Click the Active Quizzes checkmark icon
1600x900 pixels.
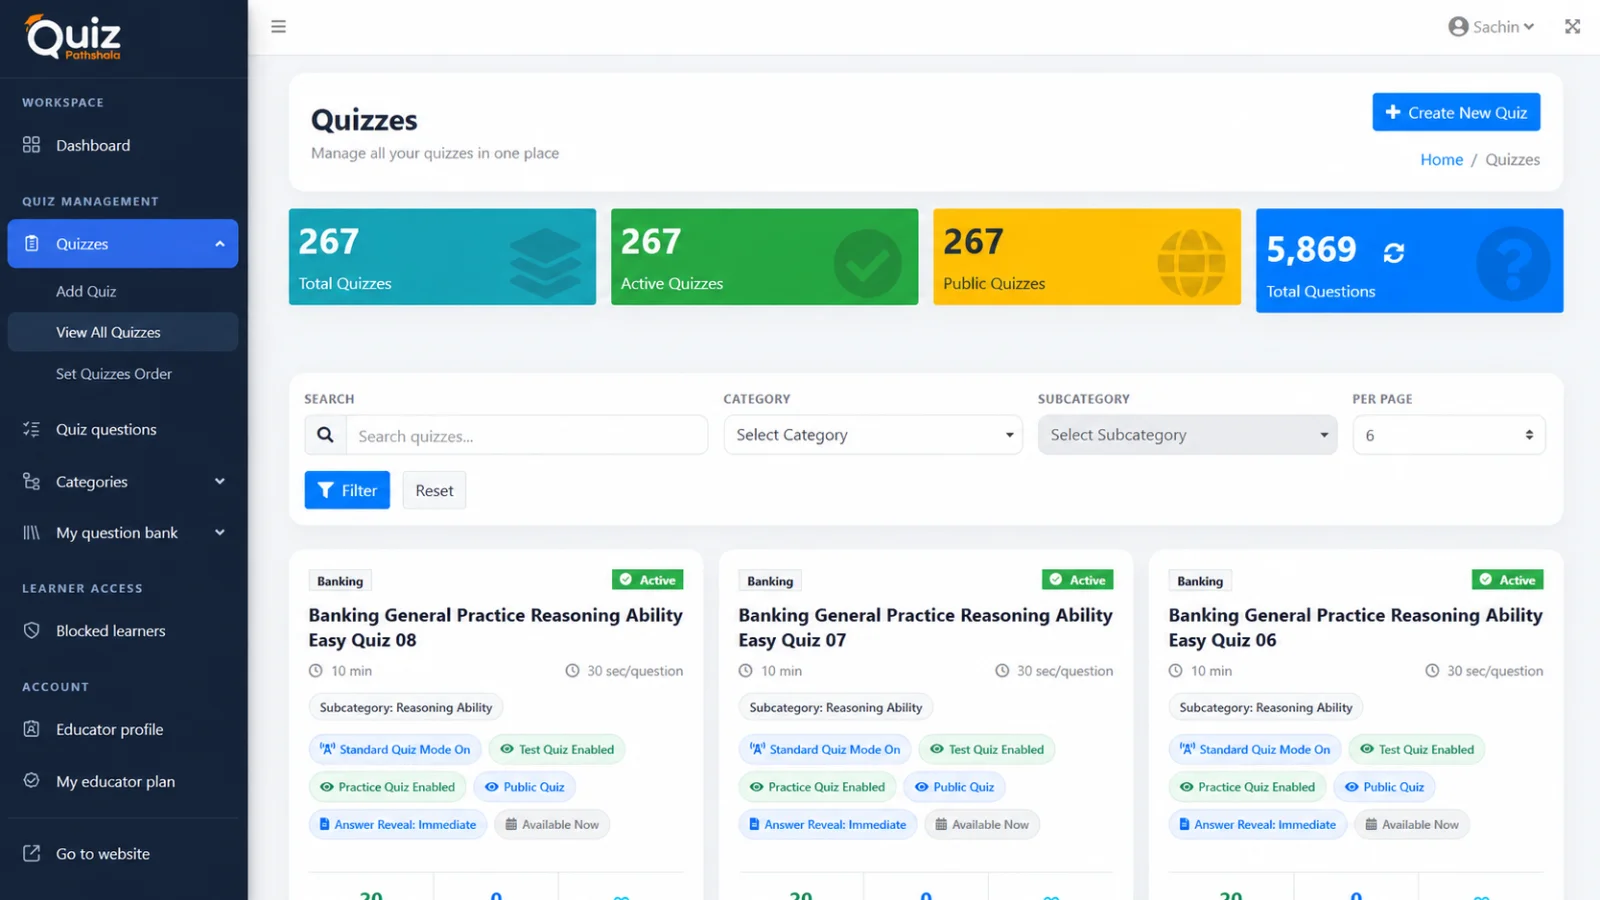(x=867, y=263)
